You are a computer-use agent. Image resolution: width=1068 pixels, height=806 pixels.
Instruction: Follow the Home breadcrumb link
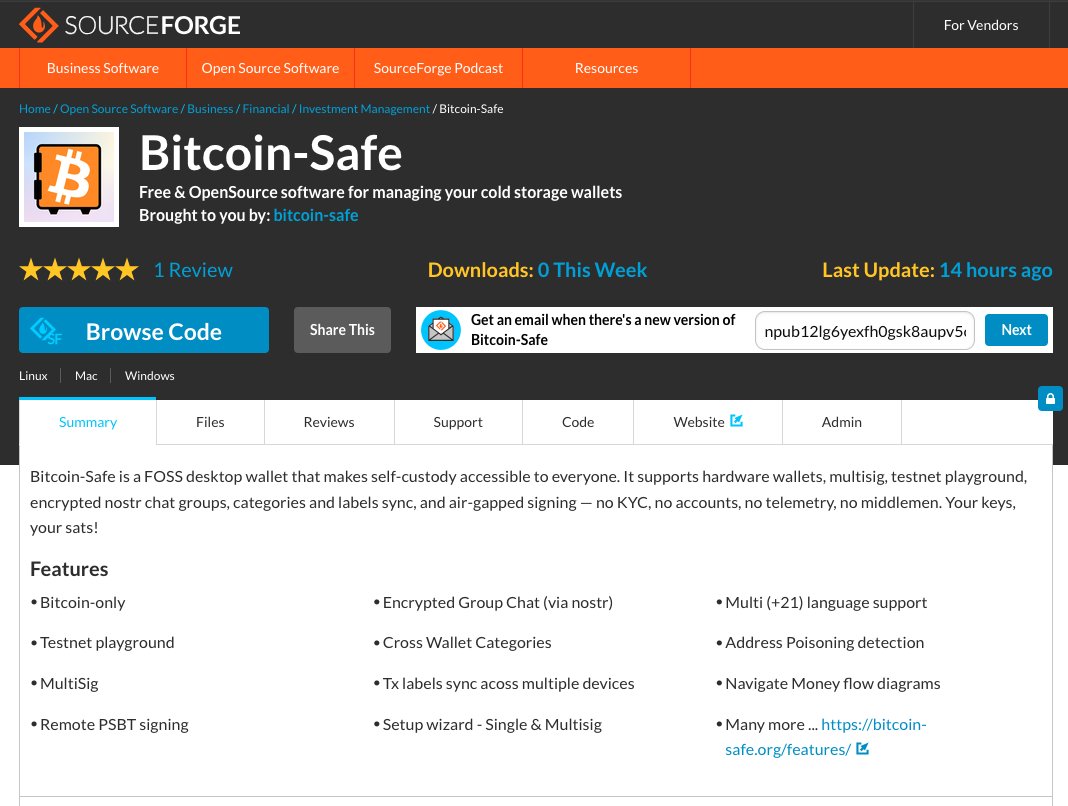point(35,108)
